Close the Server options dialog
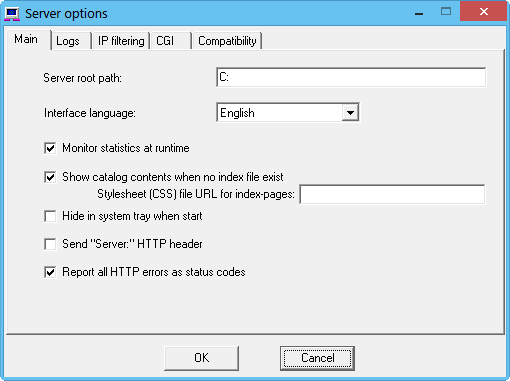This screenshot has width=510, height=381. [x=483, y=12]
